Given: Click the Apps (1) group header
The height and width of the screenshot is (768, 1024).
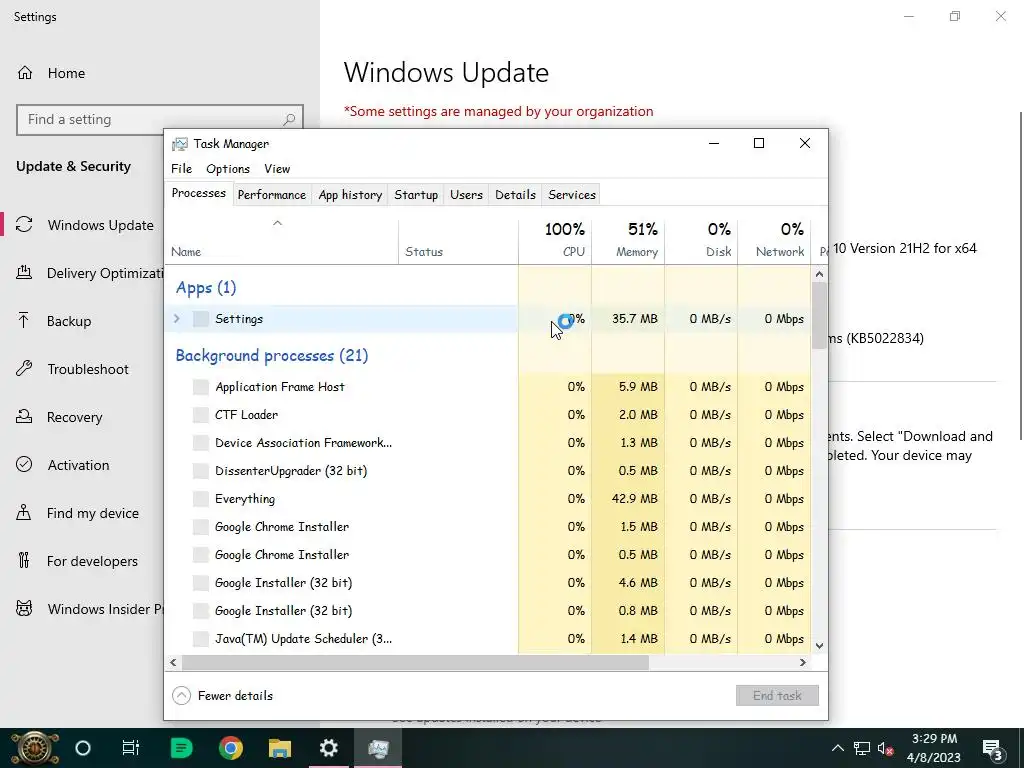Looking at the screenshot, I should point(206,287).
